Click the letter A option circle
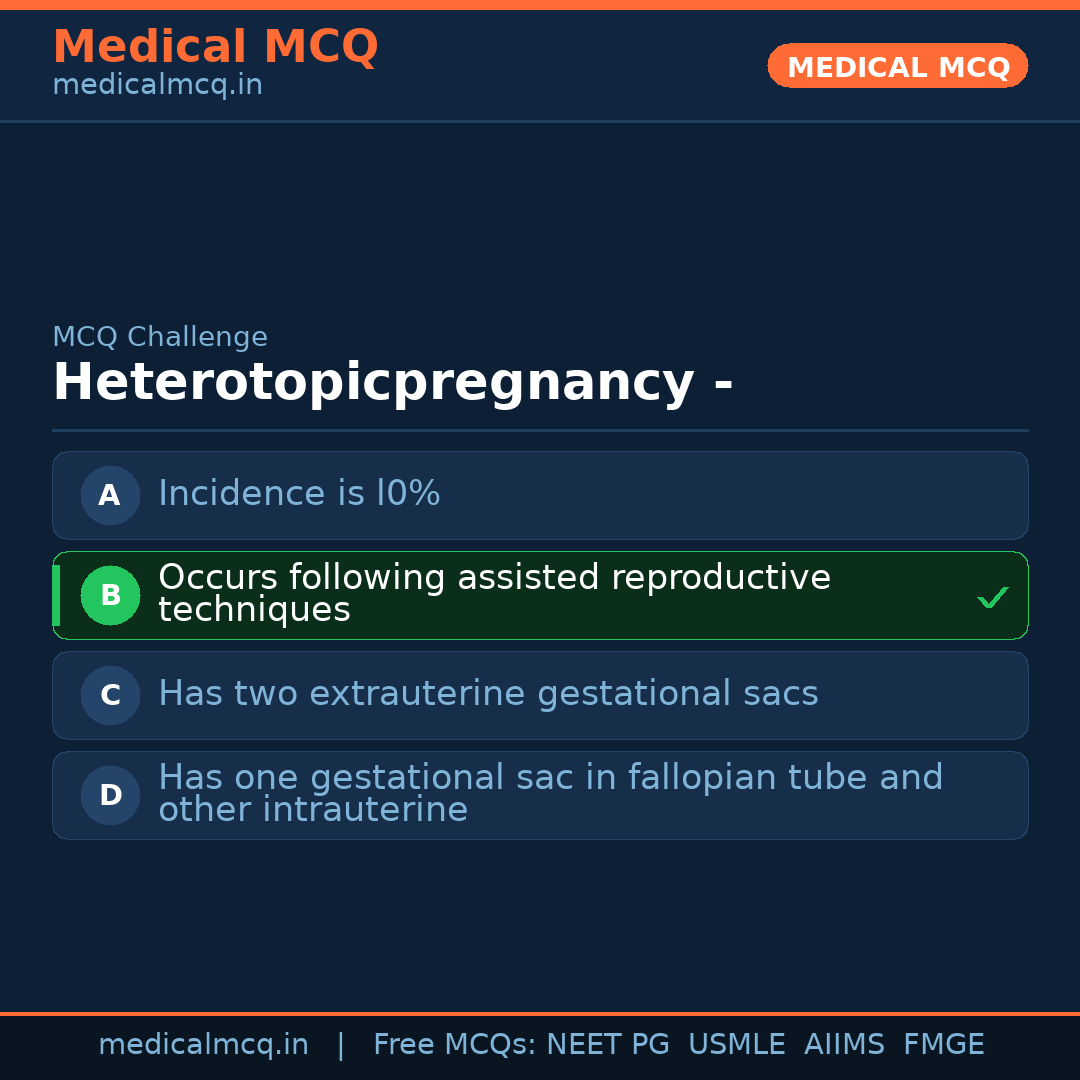 [x=110, y=495]
